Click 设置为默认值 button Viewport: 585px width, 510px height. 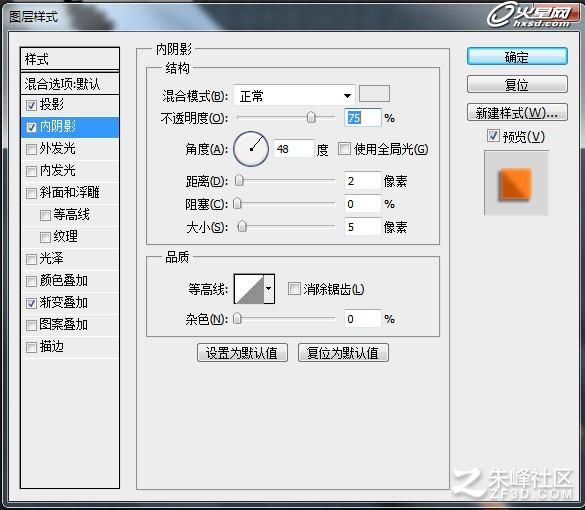pyautogui.click(x=242, y=353)
